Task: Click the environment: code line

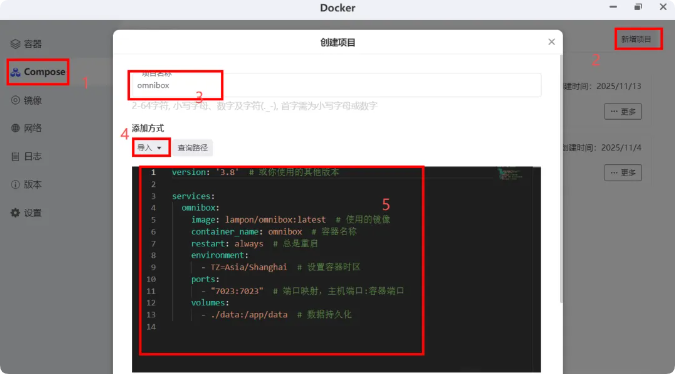Action: (x=220, y=255)
